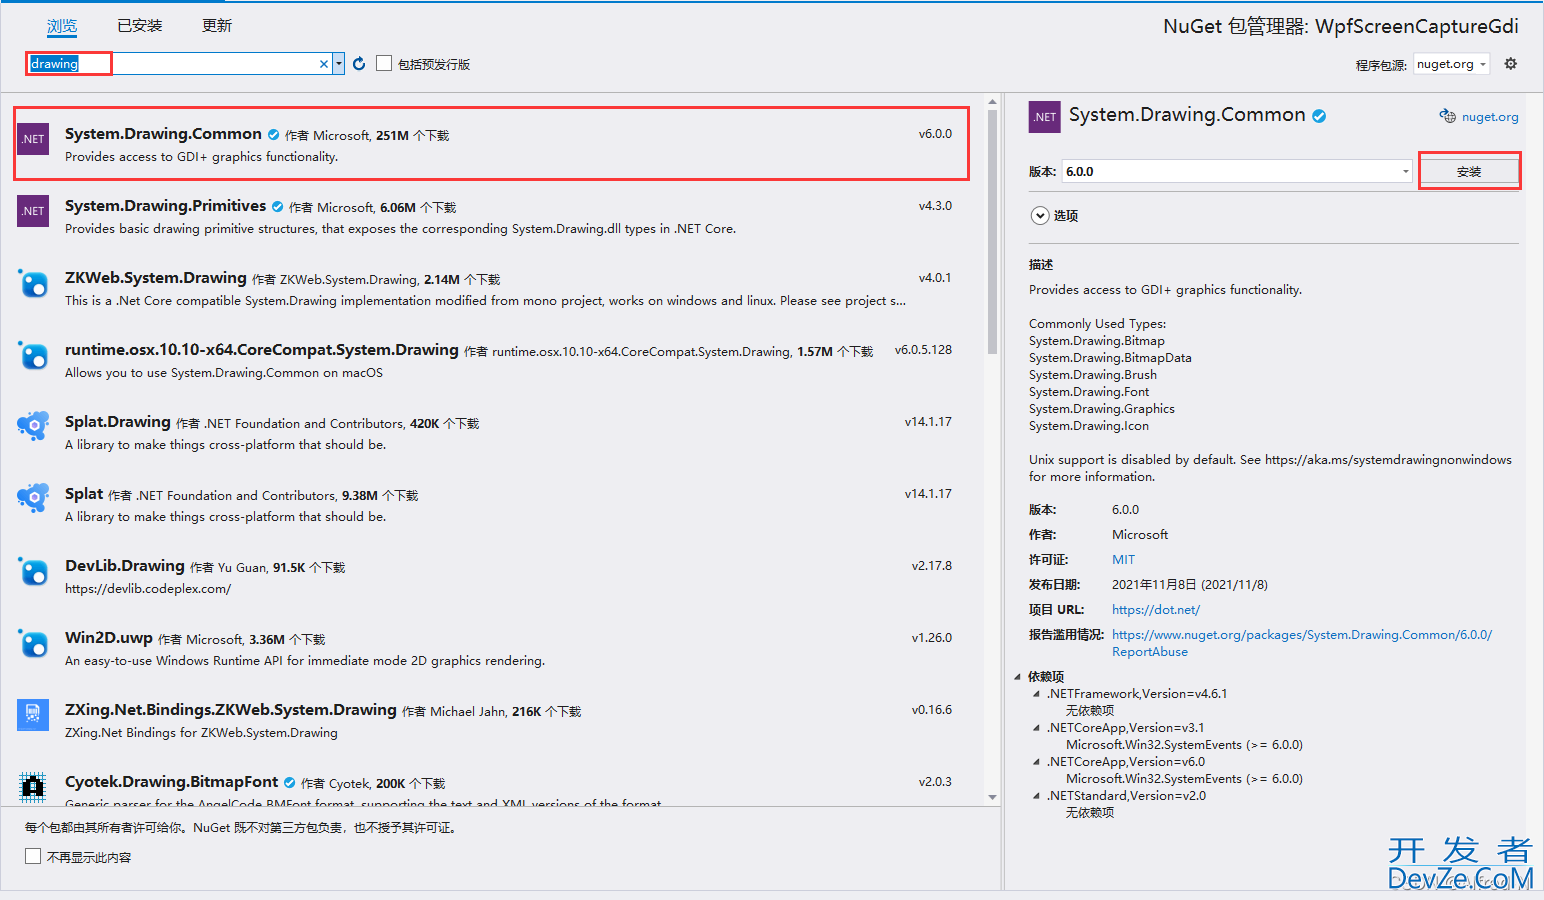Click the Win2D.uwp package icon
The image size is (1544, 900).
[x=33, y=644]
